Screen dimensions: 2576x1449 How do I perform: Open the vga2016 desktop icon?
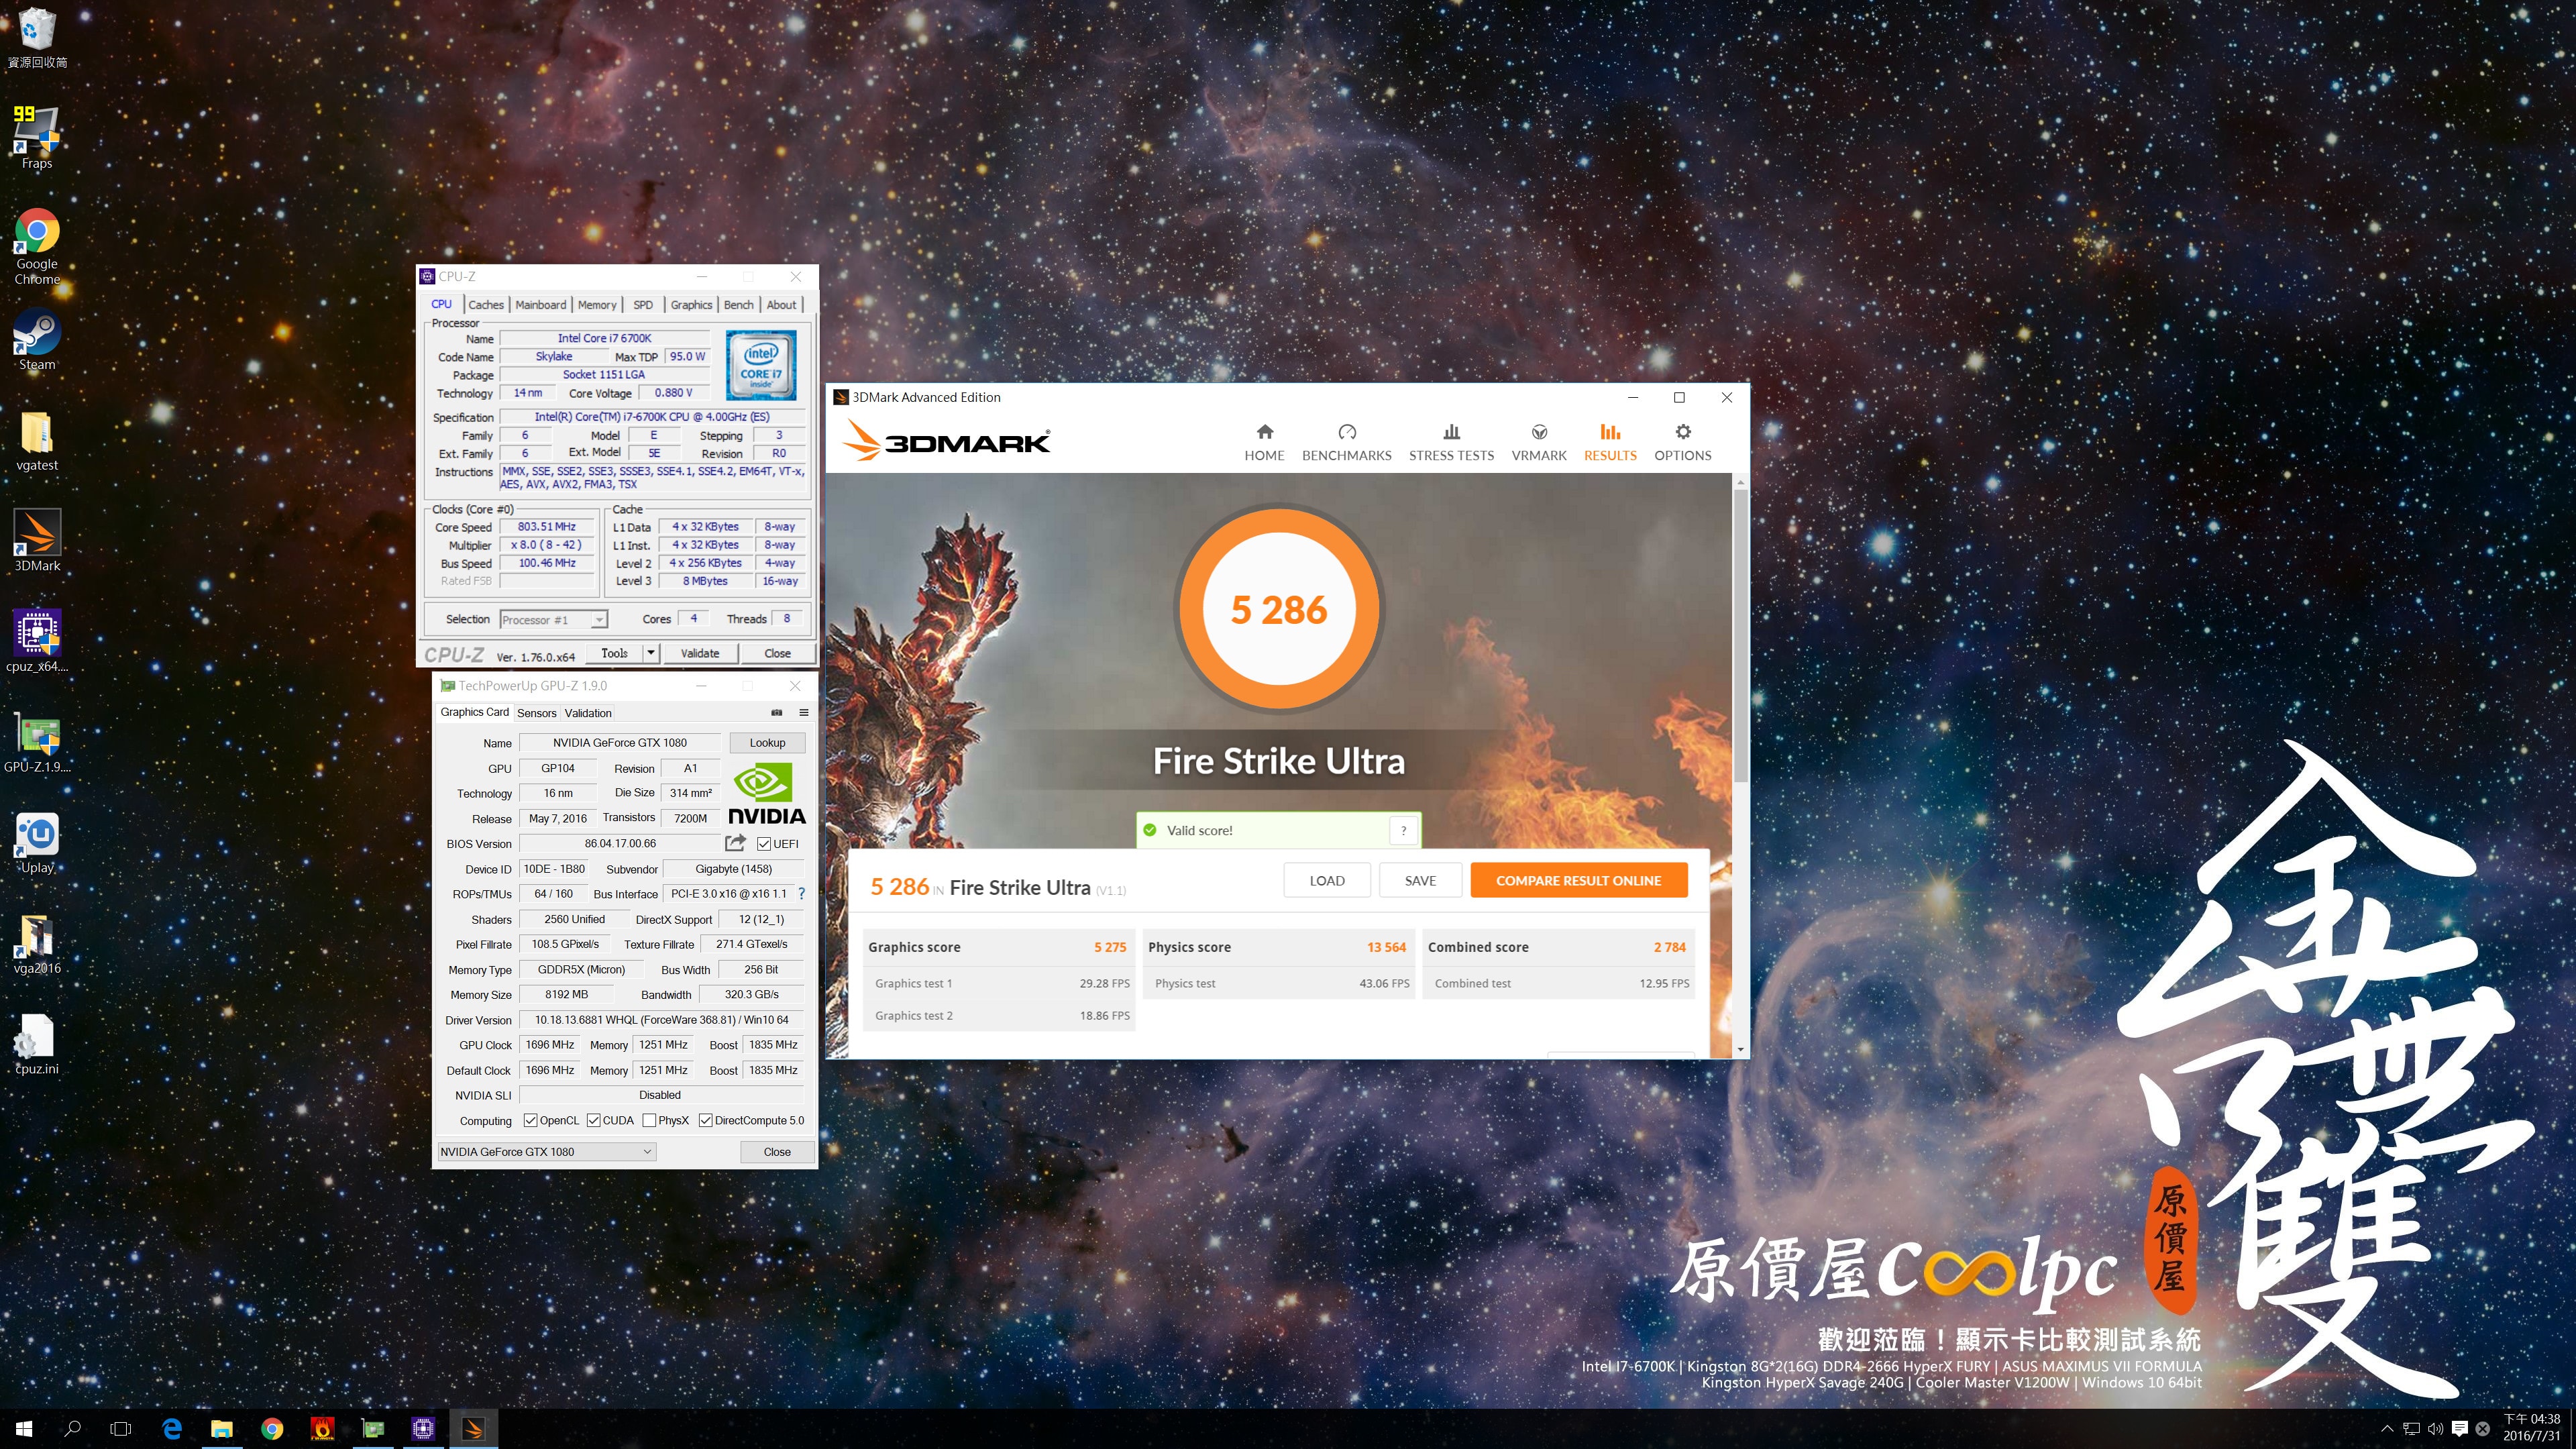[37, 943]
